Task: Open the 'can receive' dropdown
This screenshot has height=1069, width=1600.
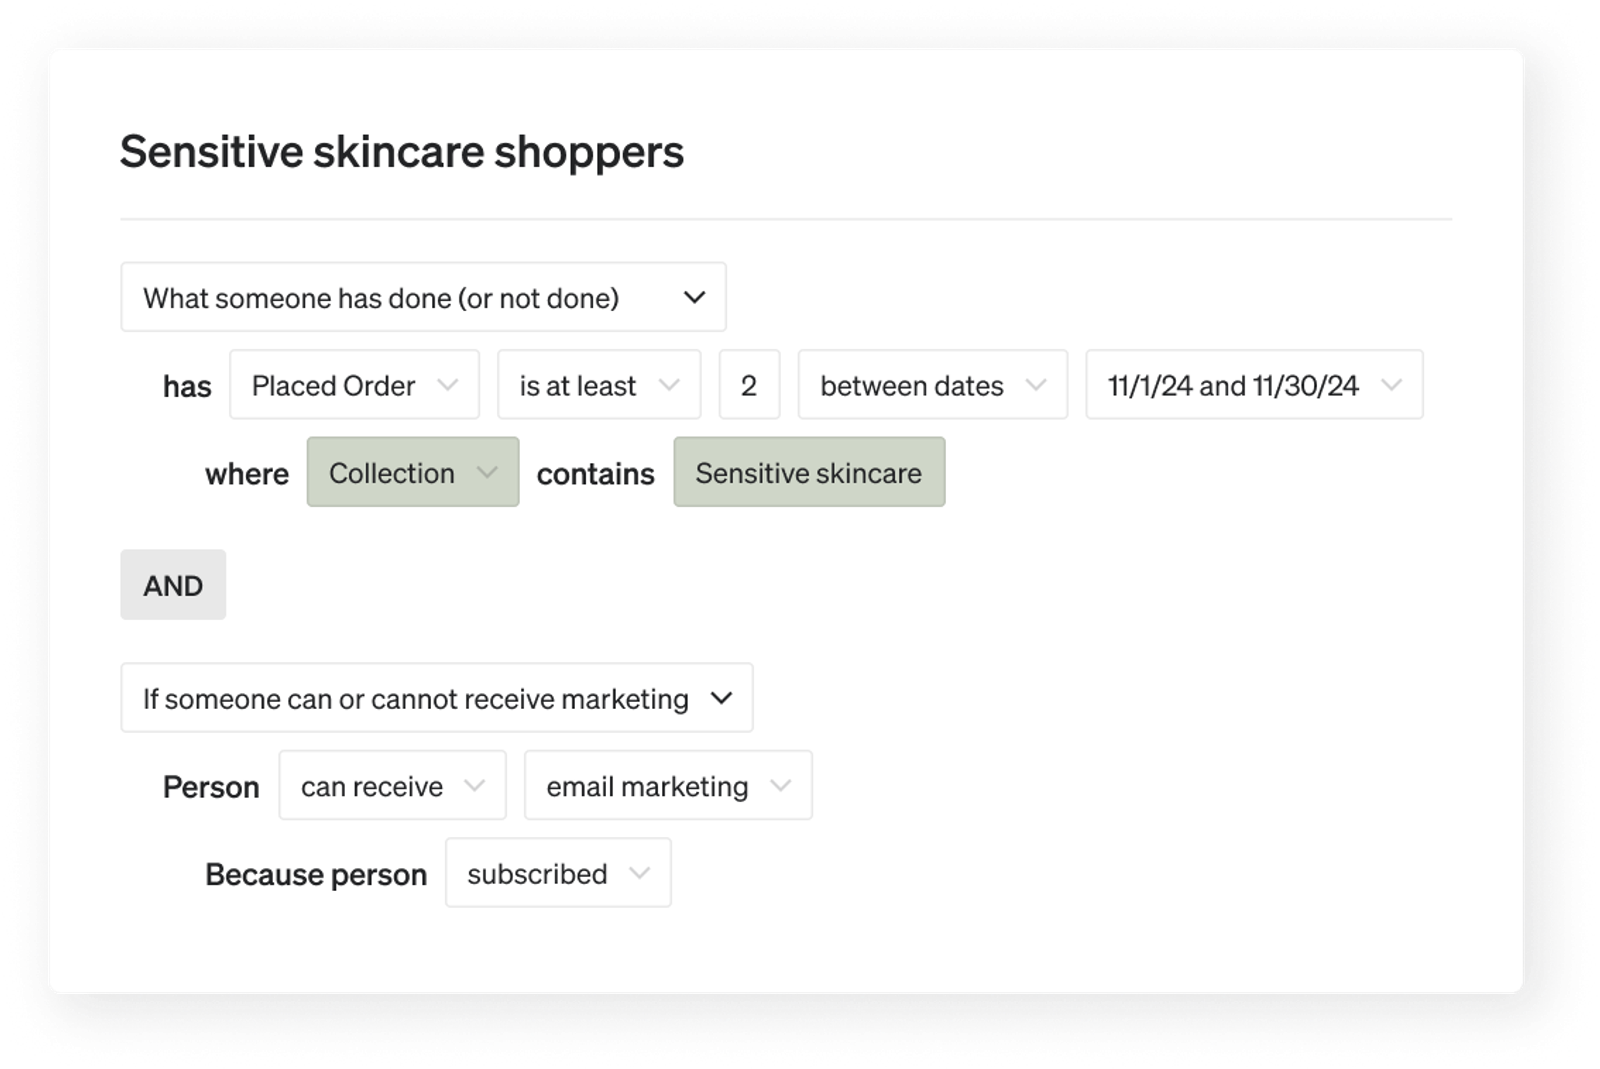Action: click(392, 785)
